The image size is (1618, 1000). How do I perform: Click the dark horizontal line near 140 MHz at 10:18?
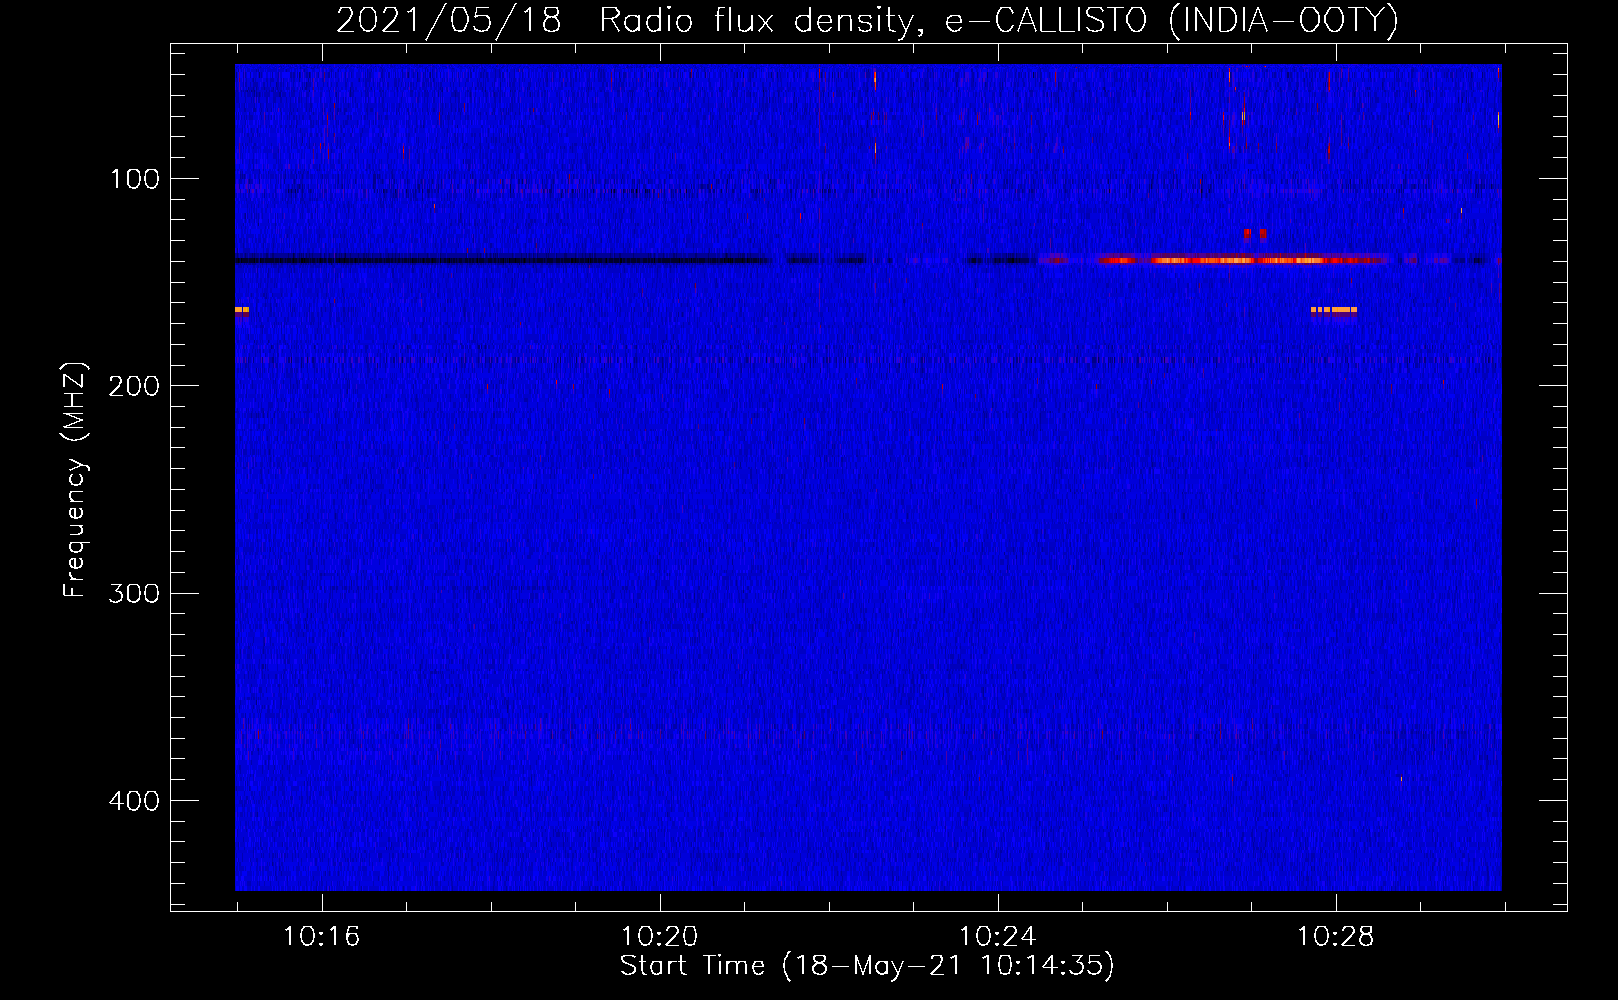click(503, 260)
